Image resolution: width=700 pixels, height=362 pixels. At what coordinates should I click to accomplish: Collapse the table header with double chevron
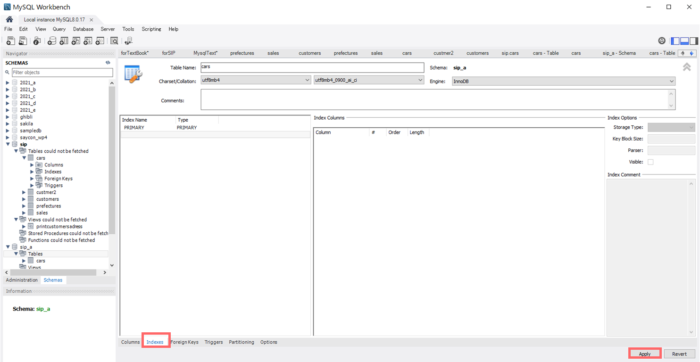click(687, 67)
